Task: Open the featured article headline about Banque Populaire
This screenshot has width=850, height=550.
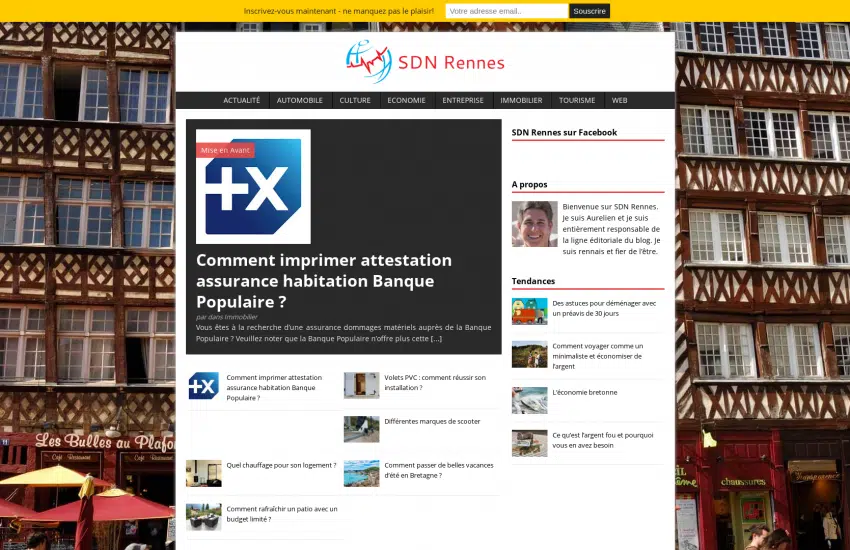Action: click(323, 281)
